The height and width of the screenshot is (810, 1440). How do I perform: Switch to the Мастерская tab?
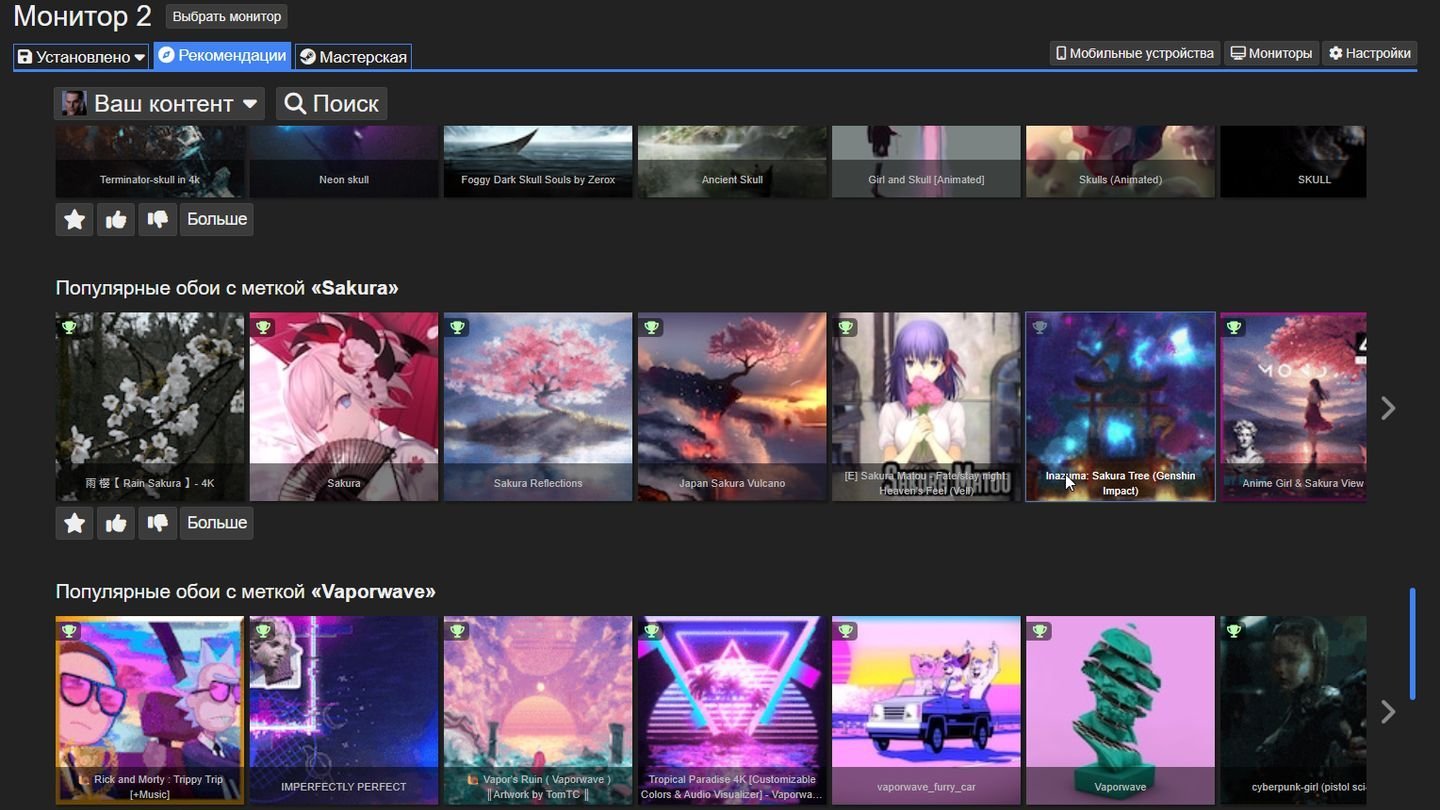[353, 57]
